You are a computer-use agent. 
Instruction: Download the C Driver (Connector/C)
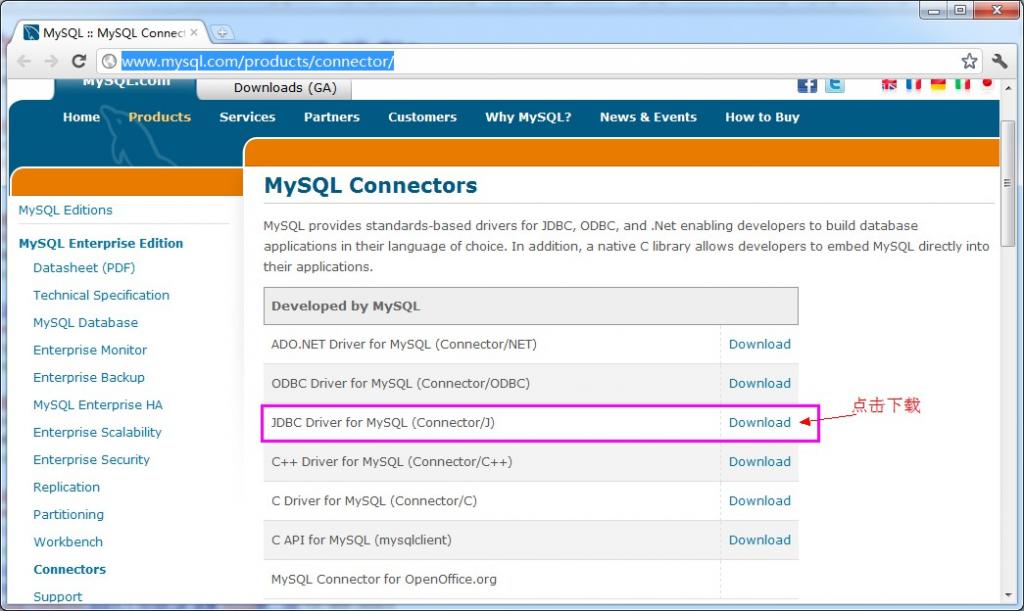coord(760,501)
